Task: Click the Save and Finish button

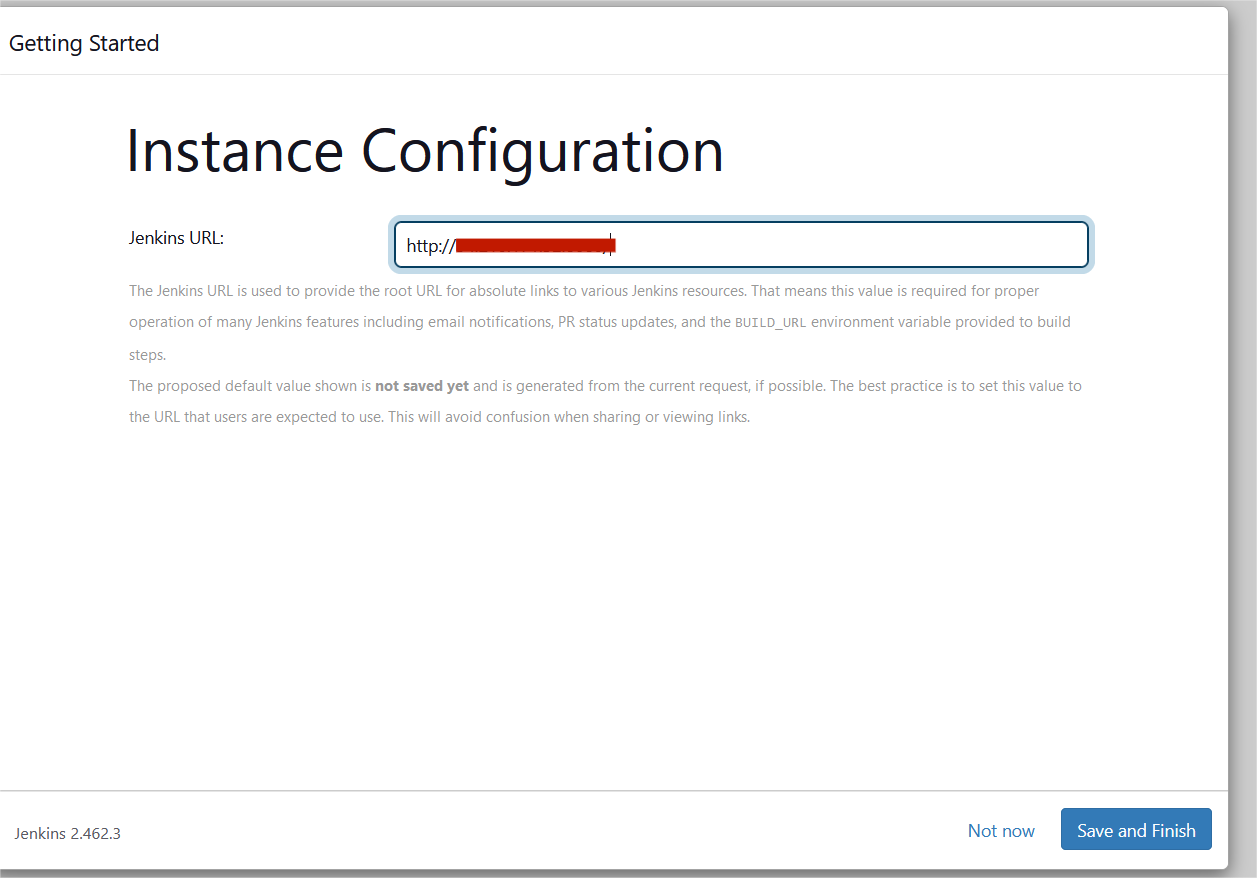Action: pyautogui.click(x=1136, y=830)
